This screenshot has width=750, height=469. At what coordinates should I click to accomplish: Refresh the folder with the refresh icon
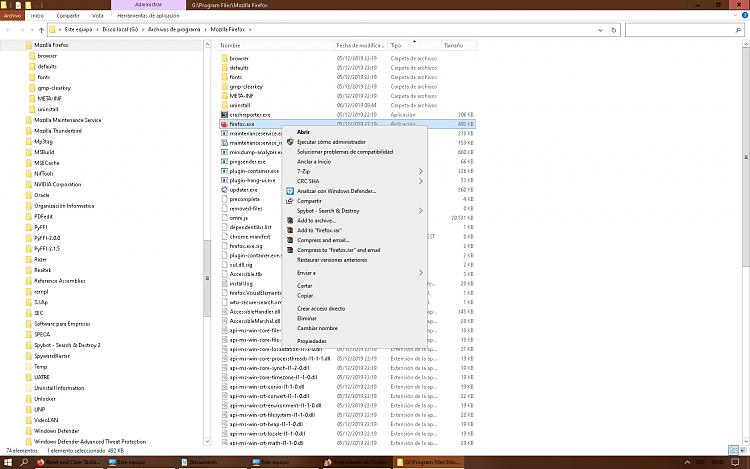tap(614, 30)
